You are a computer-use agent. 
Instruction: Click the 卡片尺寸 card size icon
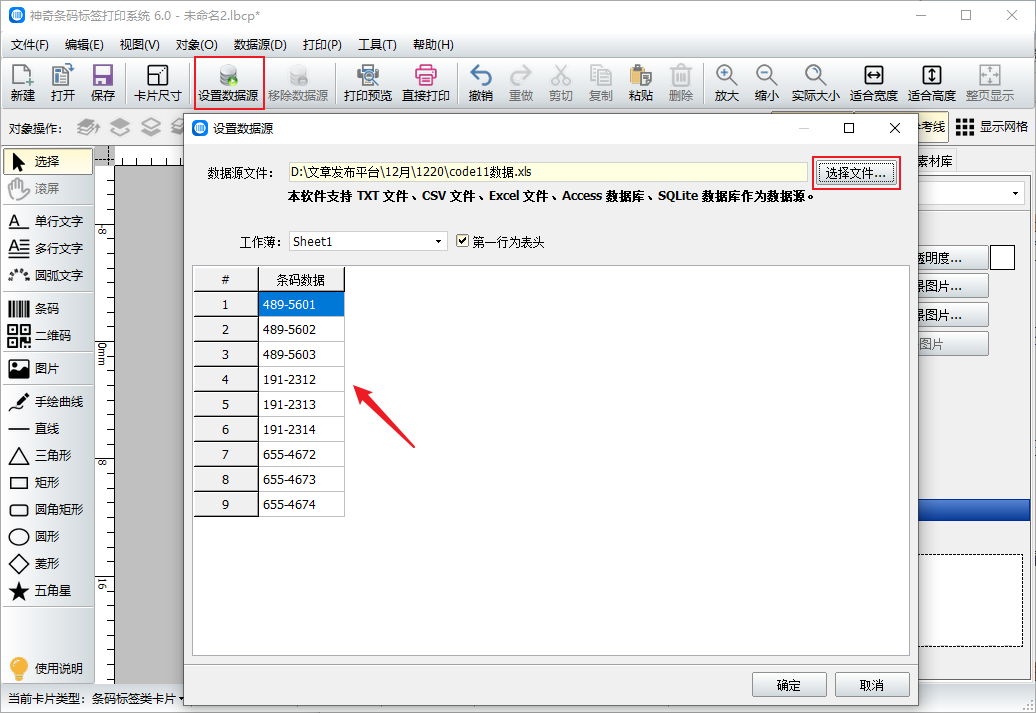[157, 83]
